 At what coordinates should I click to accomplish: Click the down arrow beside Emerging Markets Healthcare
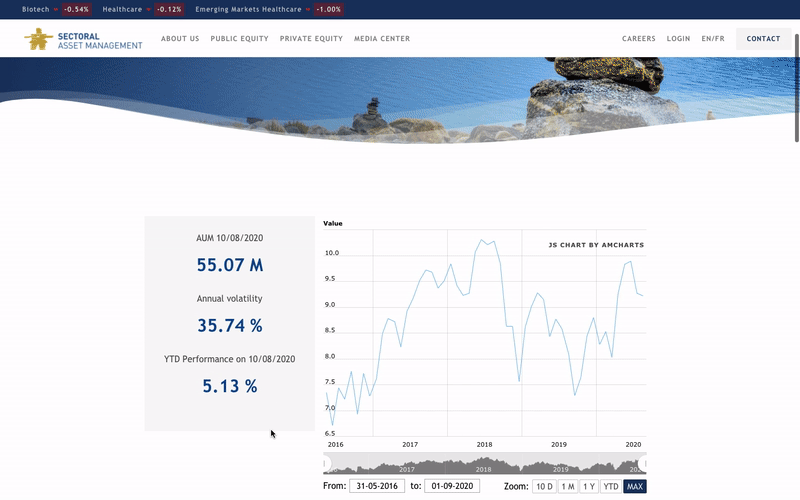click(x=309, y=9)
